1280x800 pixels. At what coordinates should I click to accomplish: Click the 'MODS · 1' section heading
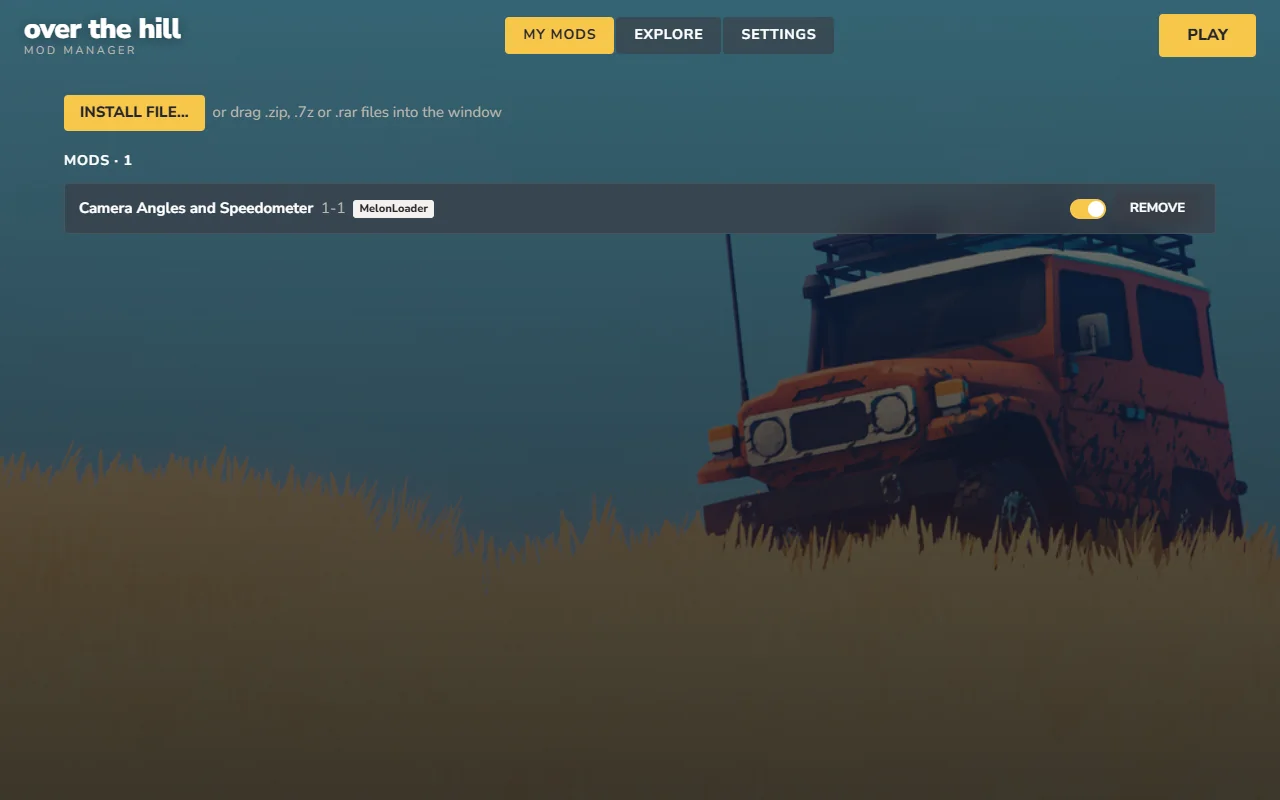point(98,160)
